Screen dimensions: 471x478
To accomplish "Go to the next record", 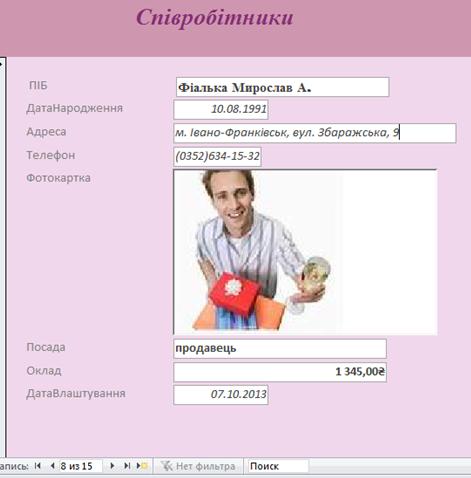I will [x=112, y=466].
